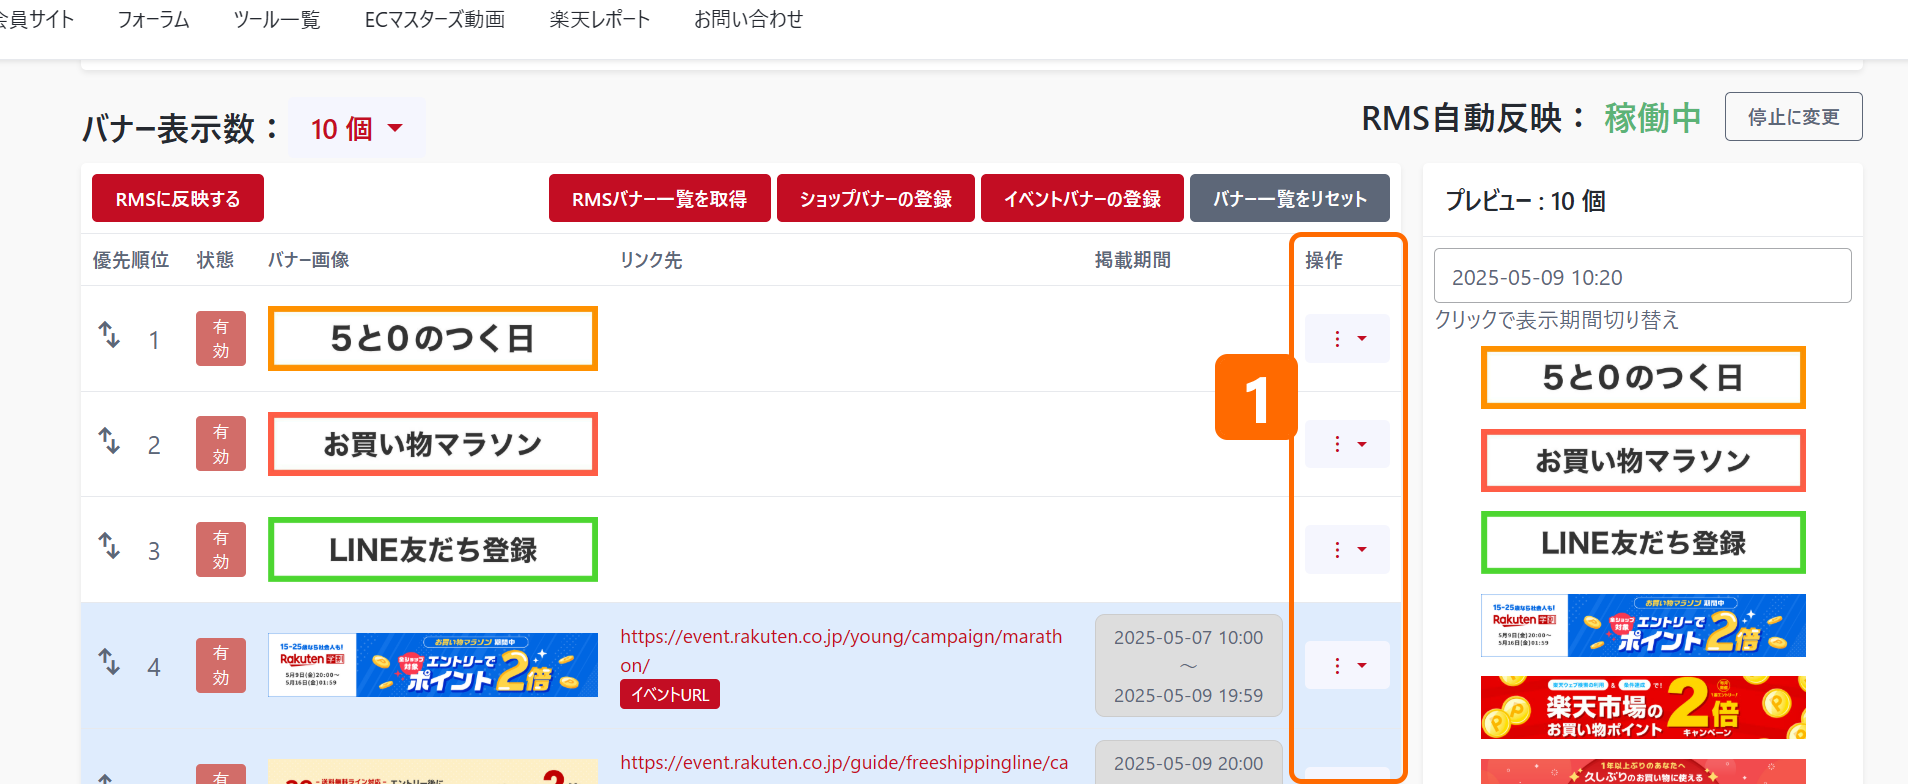Image resolution: width=1908 pixels, height=784 pixels.
Task: Click 停止に変更 button
Action: point(1794,117)
